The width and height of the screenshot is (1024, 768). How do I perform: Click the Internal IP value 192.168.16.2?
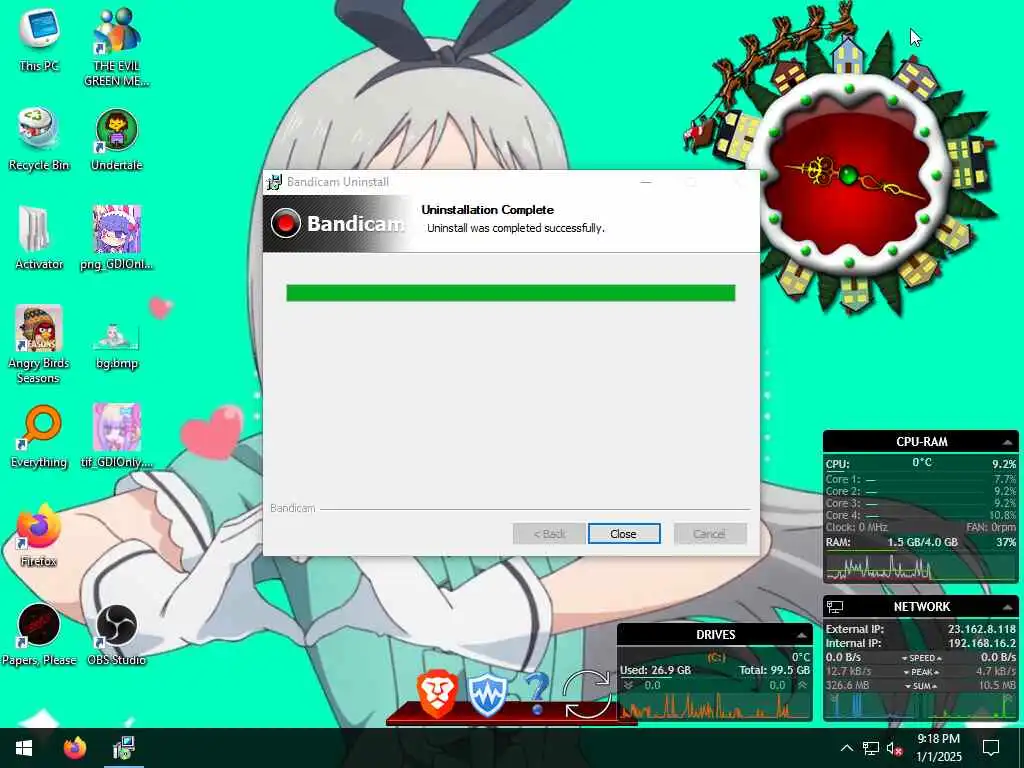tap(982, 643)
